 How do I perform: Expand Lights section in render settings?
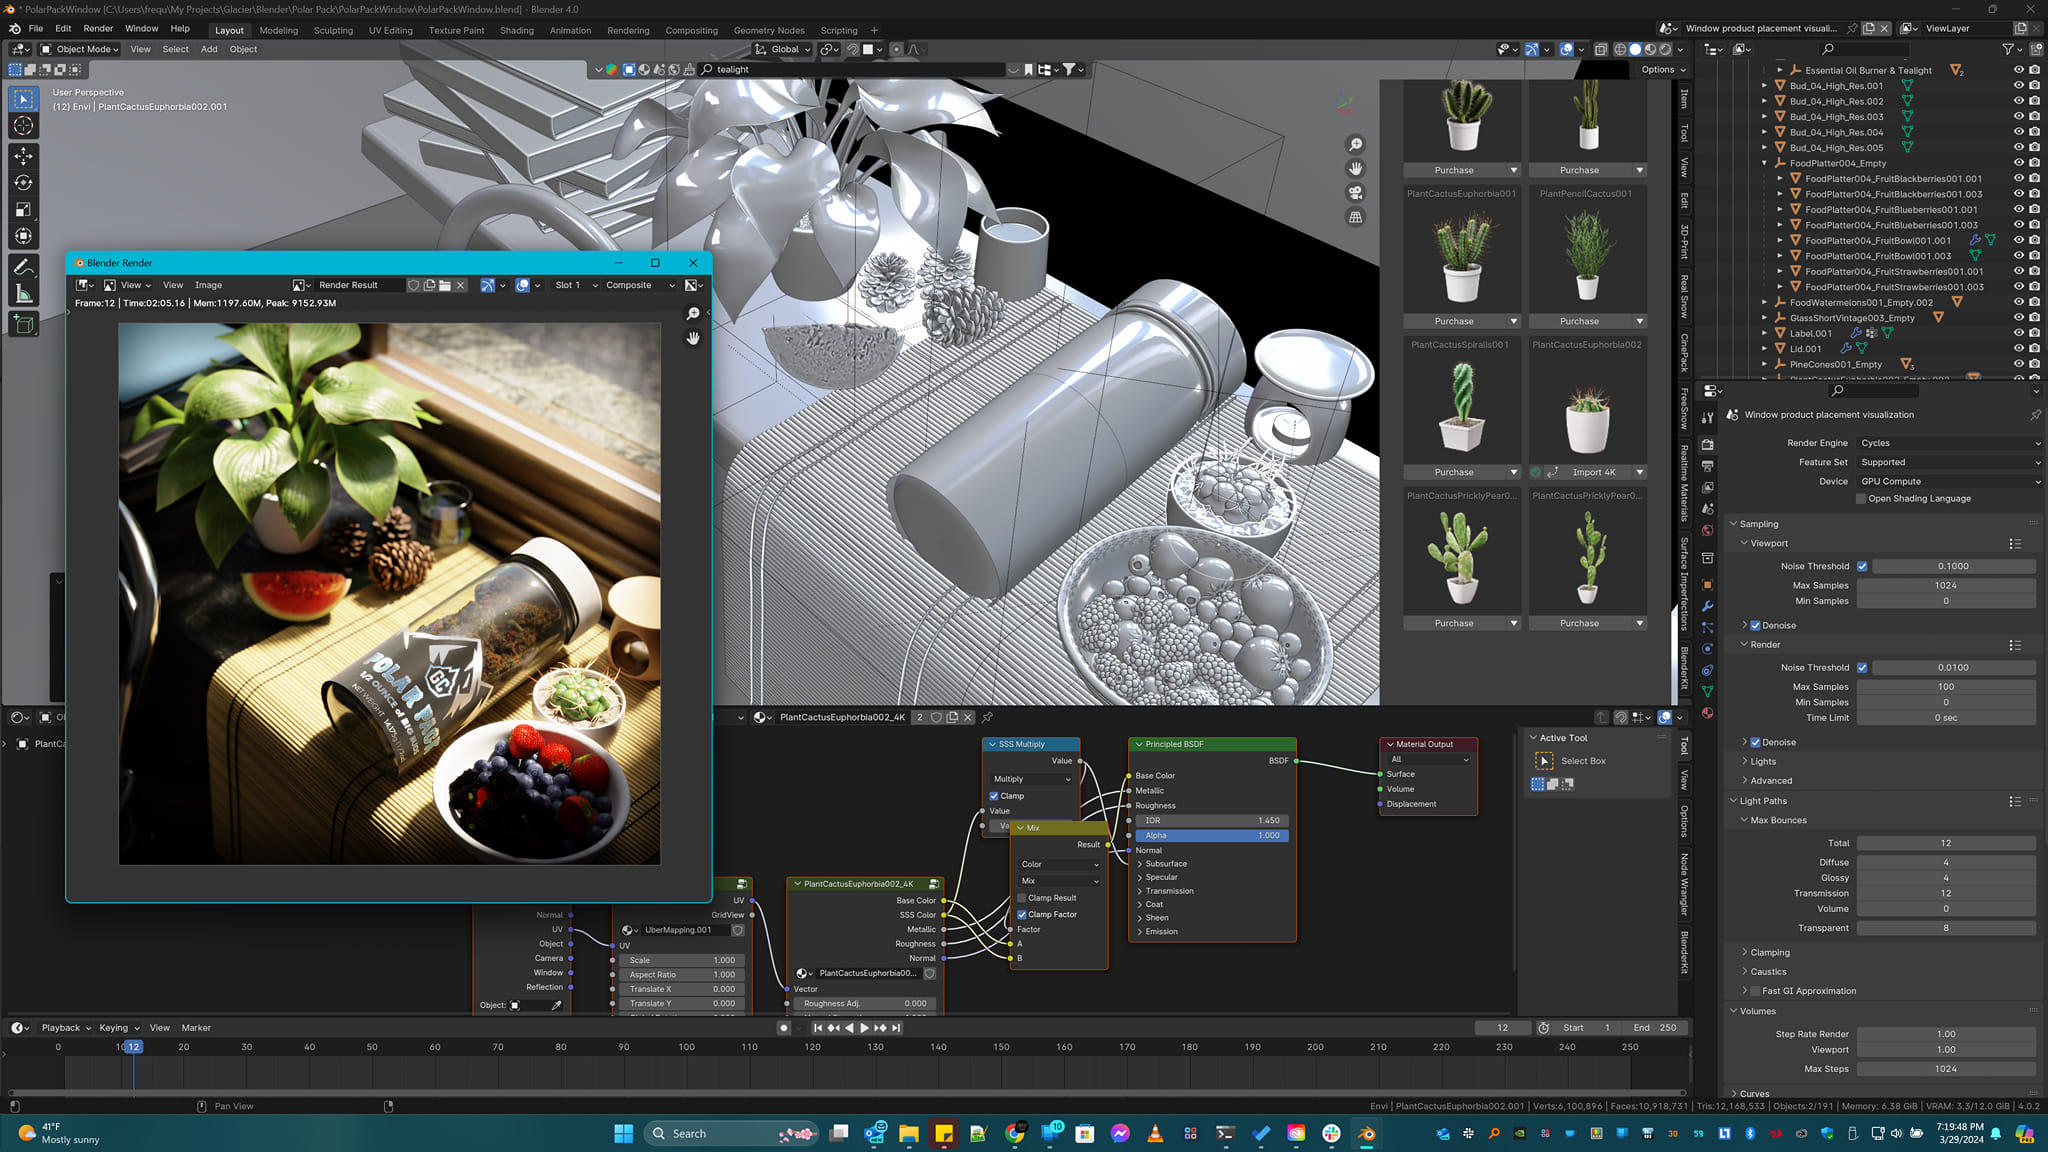[1763, 762]
